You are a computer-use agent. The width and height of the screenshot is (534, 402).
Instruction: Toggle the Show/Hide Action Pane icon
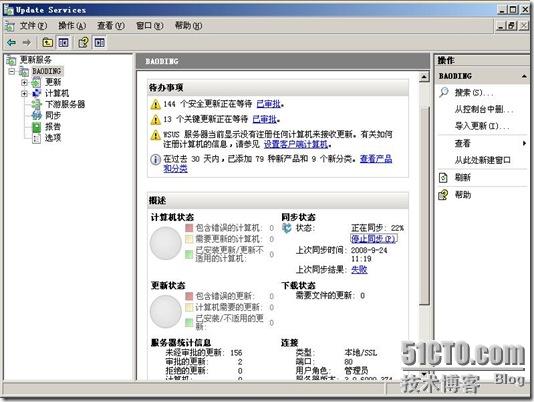point(99,43)
